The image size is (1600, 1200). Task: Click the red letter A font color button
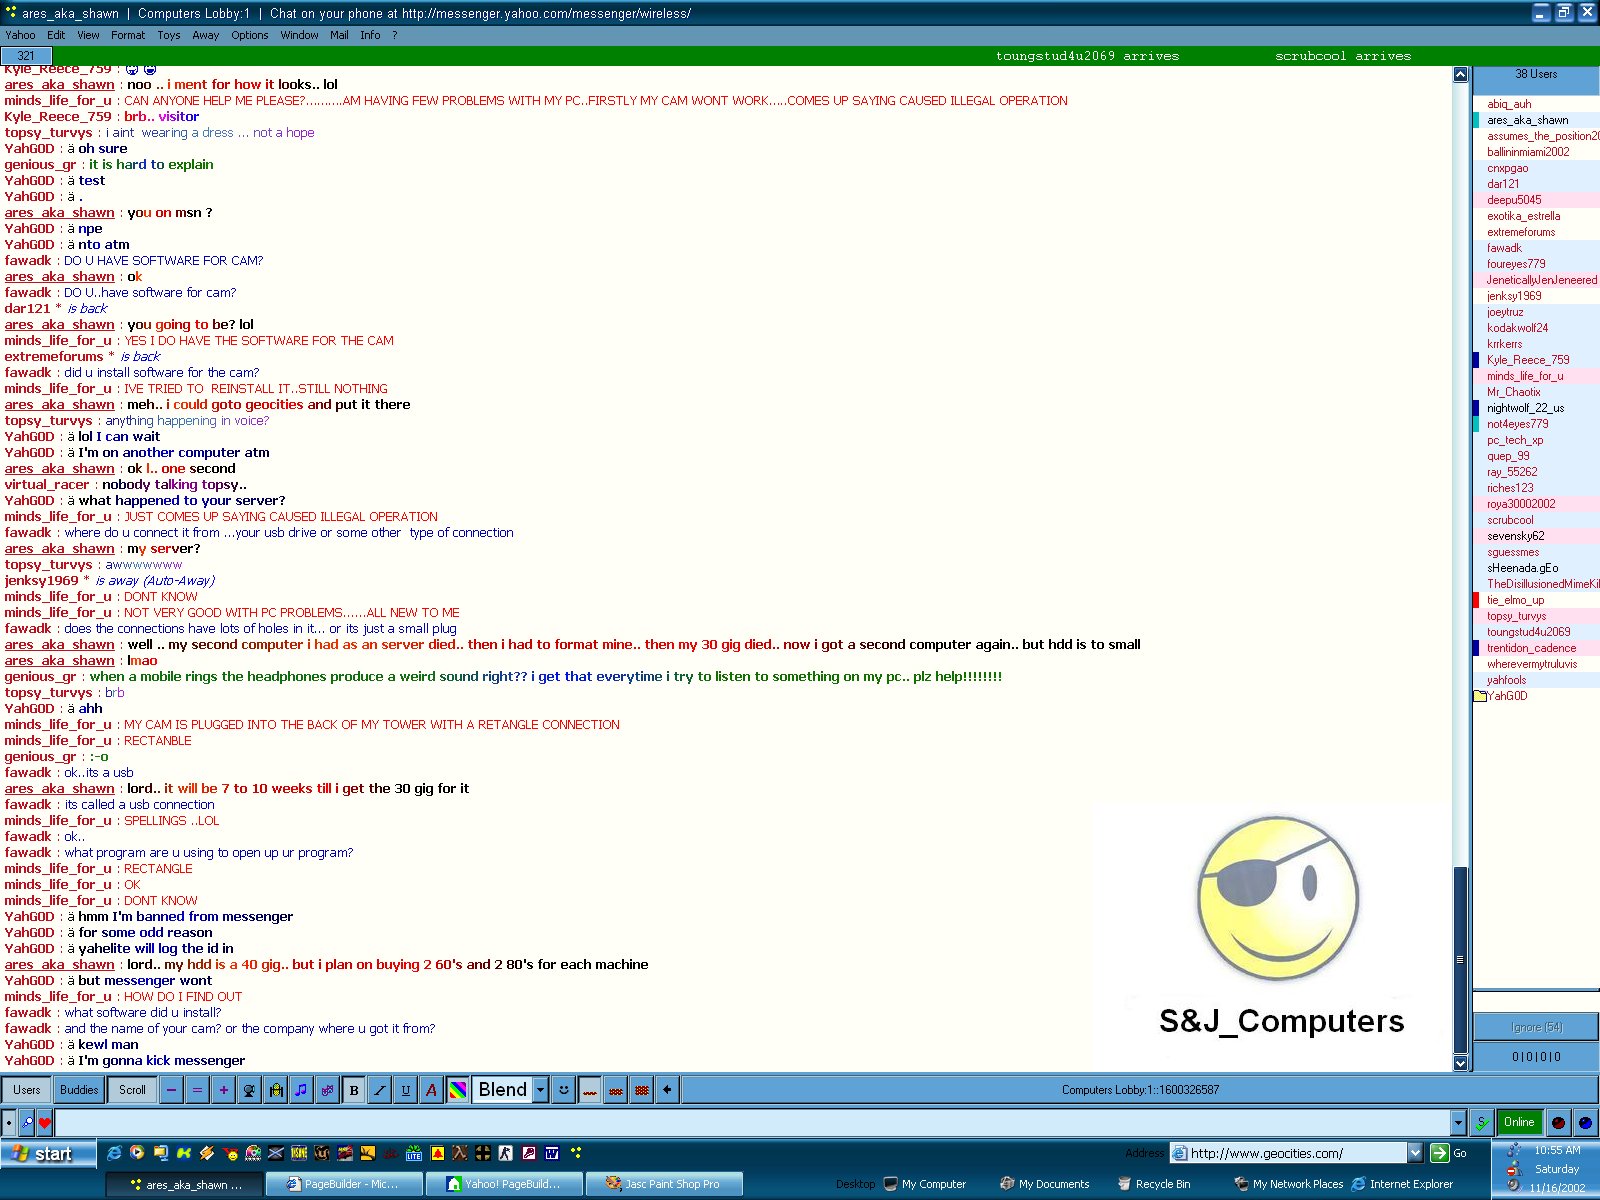point(431,1090)
